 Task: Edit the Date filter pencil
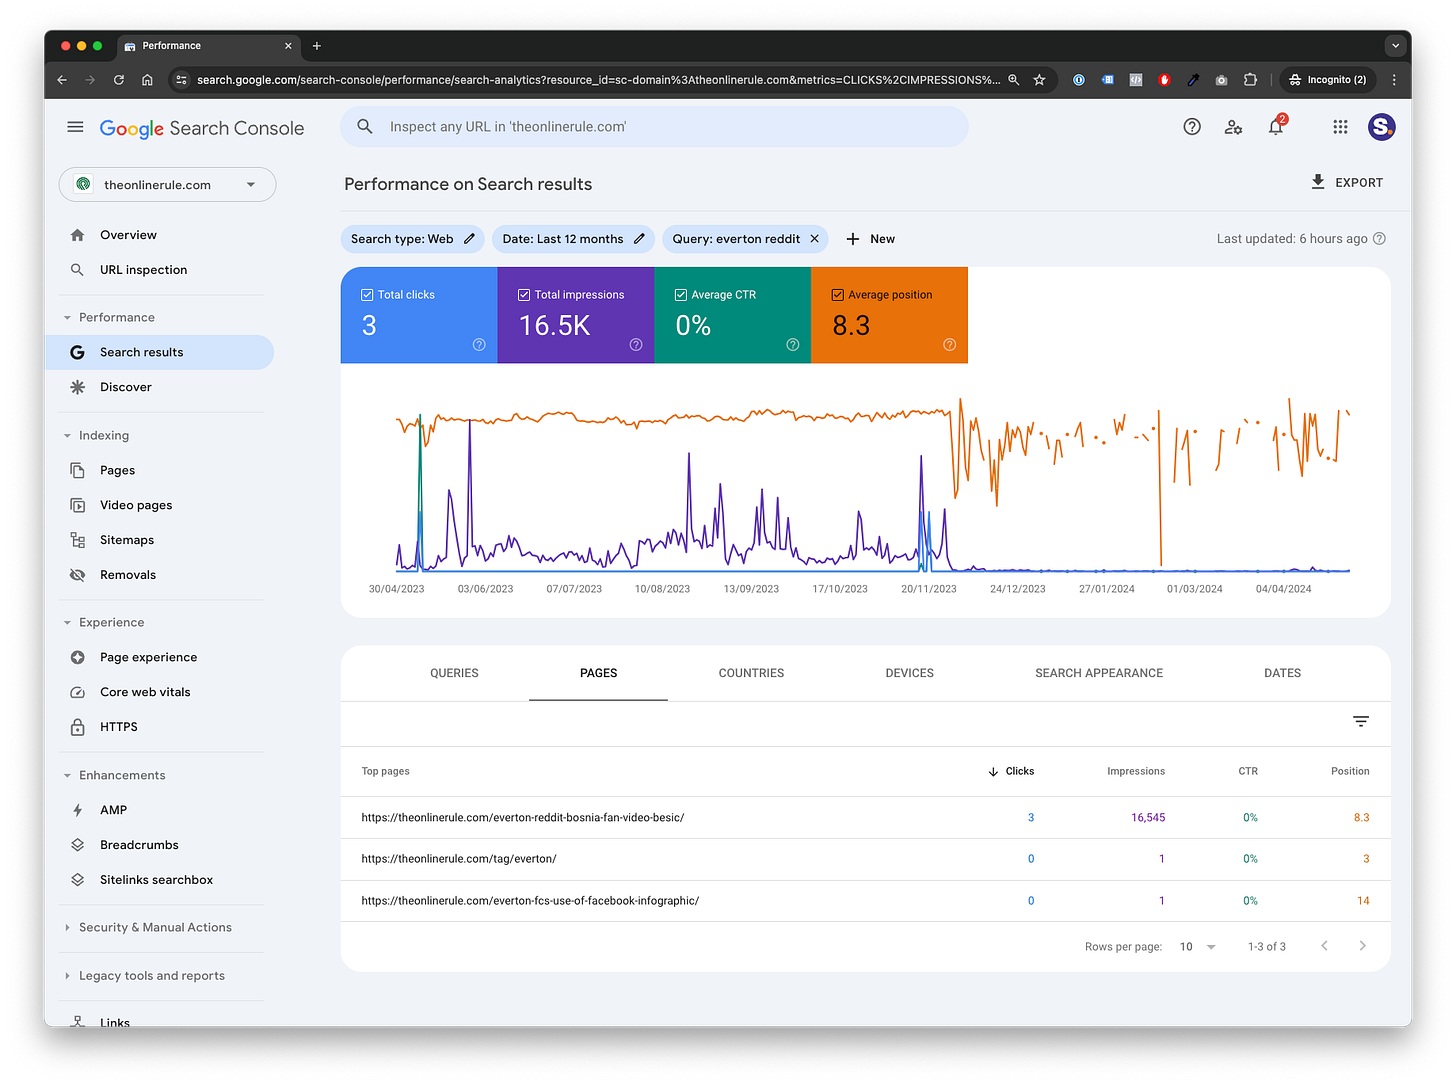click(639, 239)
